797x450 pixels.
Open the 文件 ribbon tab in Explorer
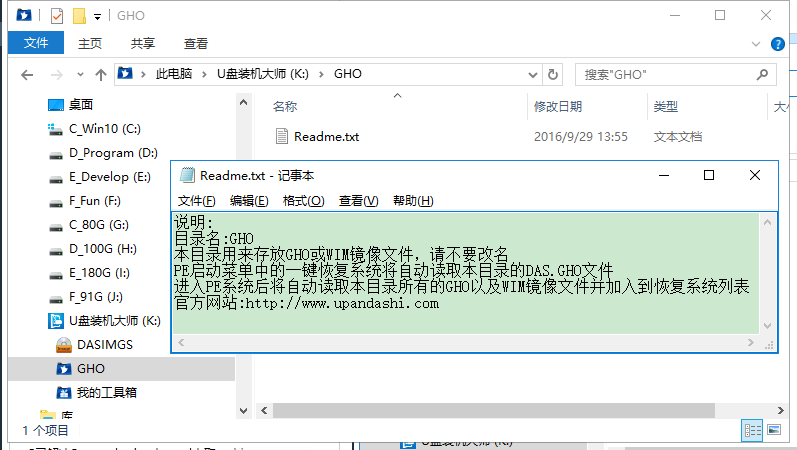pyautogui.click(x=36, y=43)
